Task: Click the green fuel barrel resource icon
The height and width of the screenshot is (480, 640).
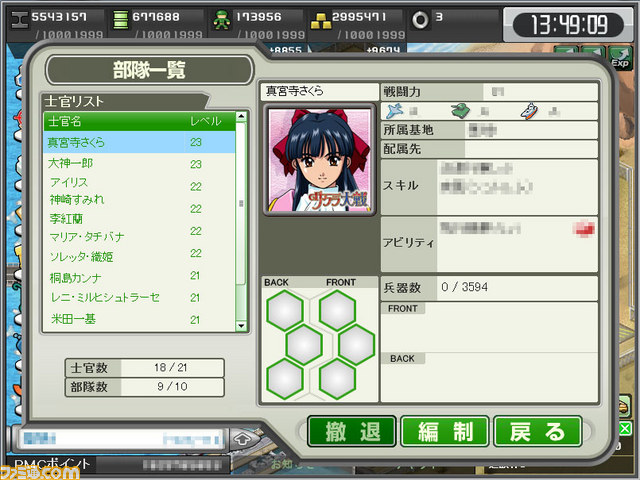Action: pyautogui.click(x=120, y=20)
